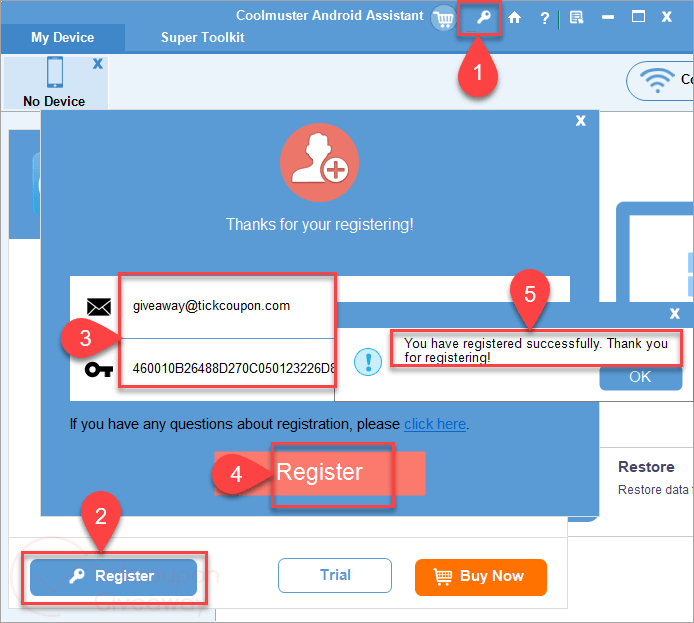The height and width of the screenshot is (623, 694).
Task: Go to home via the house icon
Action: 514,18
